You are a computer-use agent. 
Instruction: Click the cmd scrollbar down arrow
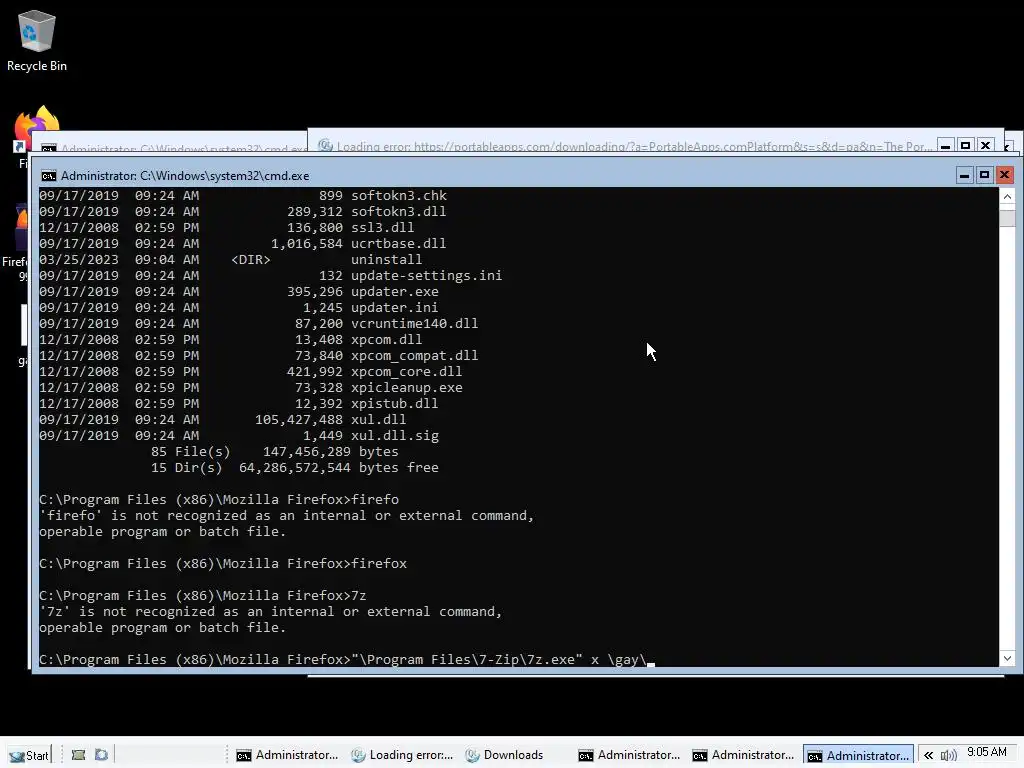[1007, 658]
